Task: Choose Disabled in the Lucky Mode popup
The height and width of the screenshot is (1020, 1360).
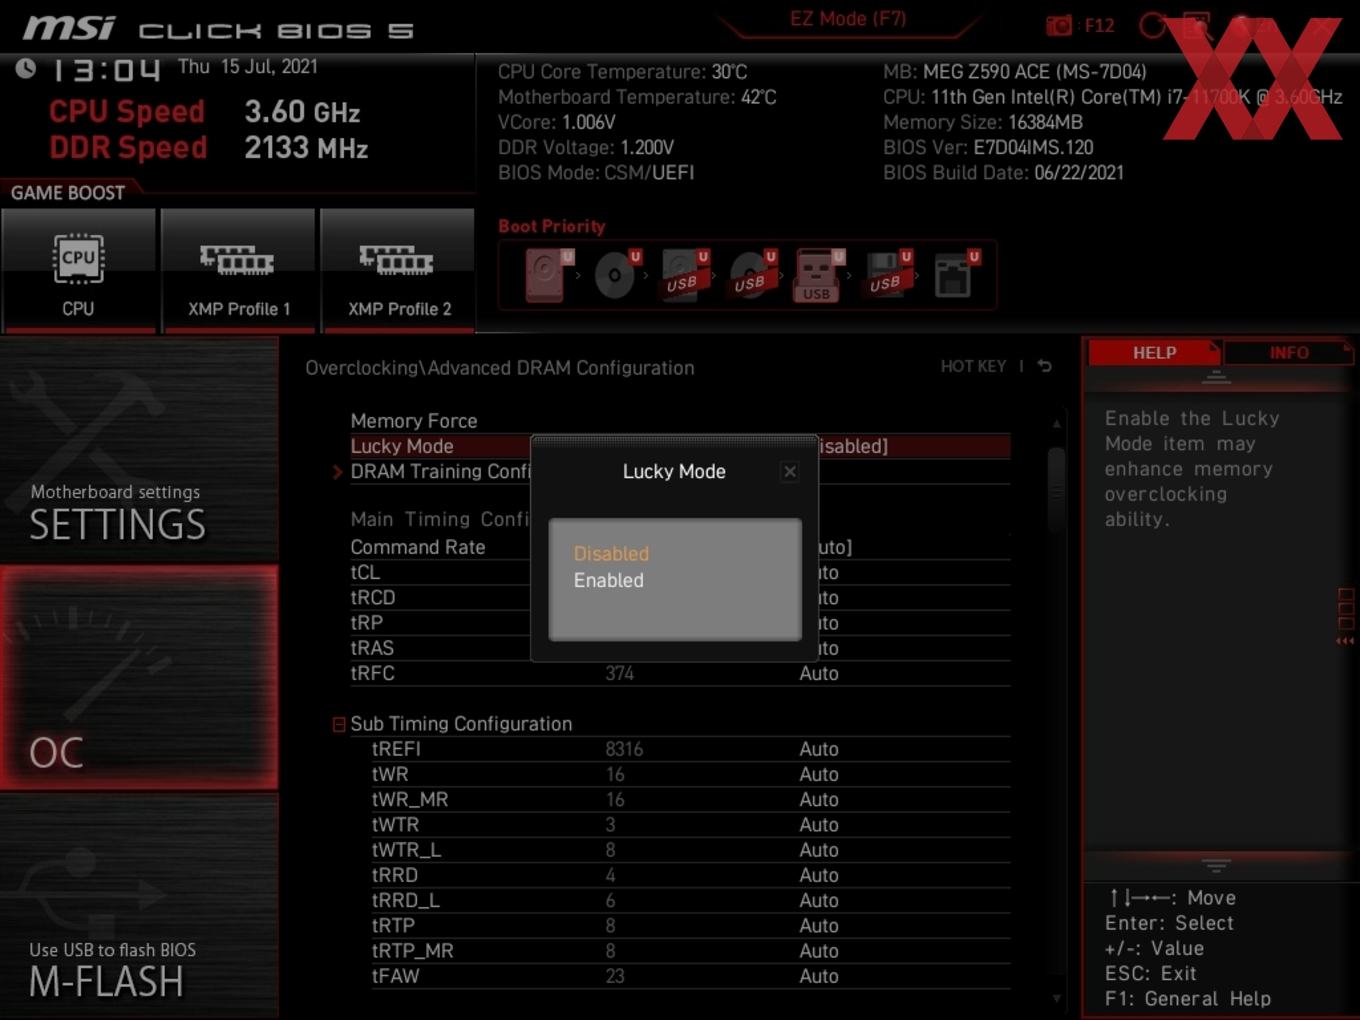Action: [x=611, y=553]
